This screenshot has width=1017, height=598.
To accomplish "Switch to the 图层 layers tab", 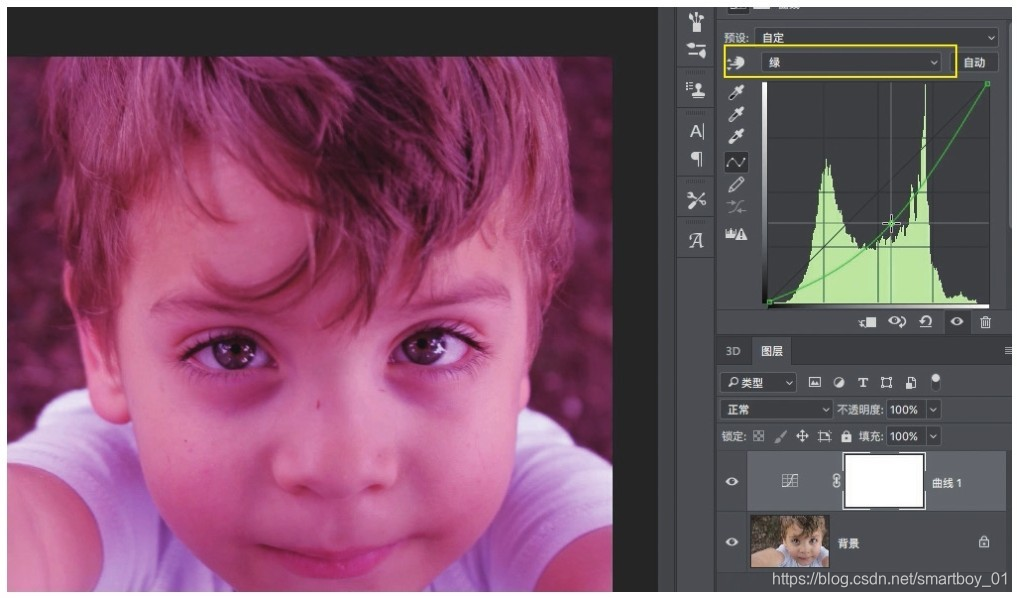I will 772,351.
